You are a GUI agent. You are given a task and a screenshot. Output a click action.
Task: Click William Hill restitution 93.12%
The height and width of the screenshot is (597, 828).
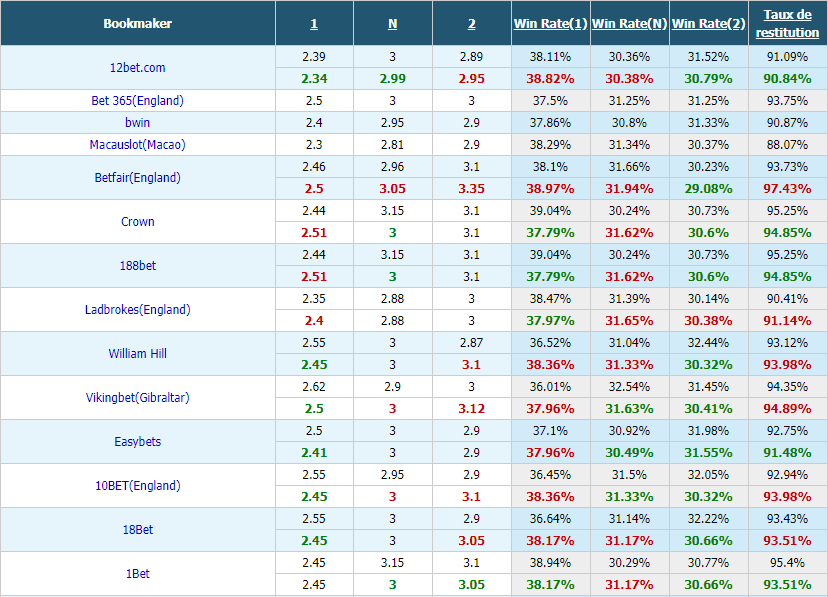point(787,343)
